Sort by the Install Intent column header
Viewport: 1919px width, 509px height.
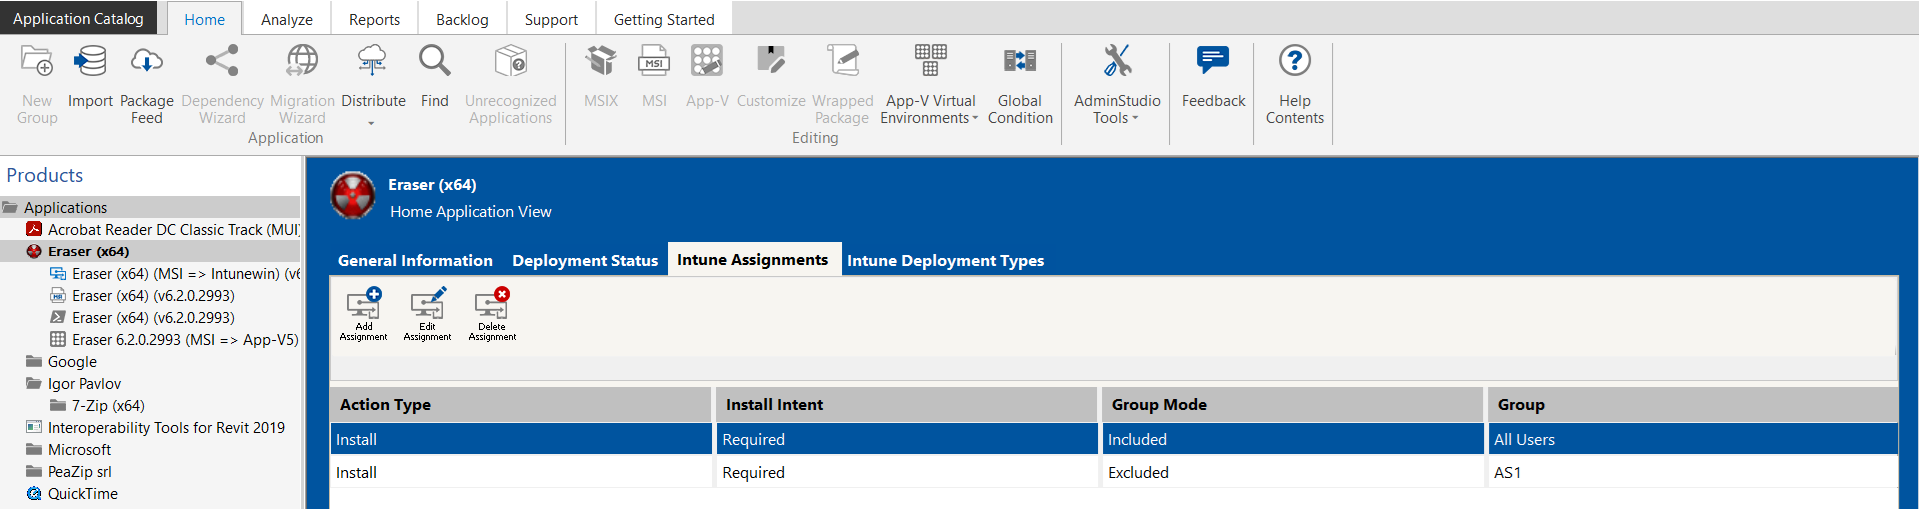[x=905, y=405]
